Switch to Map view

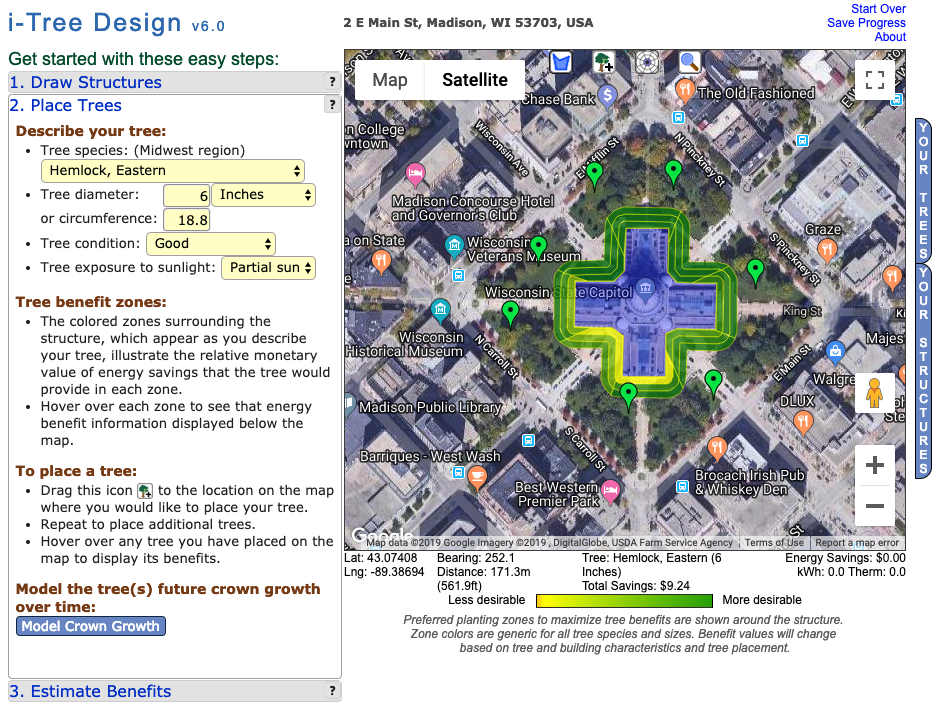389,80
